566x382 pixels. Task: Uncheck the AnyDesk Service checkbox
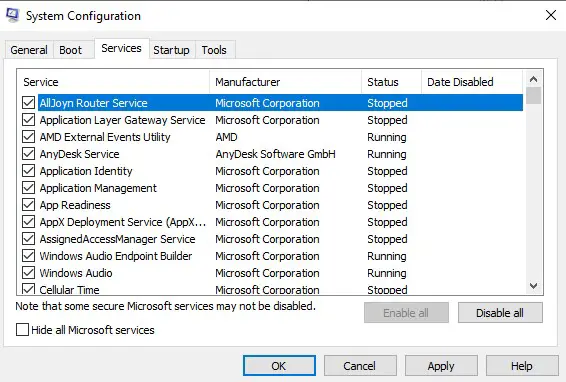[28, 153]
